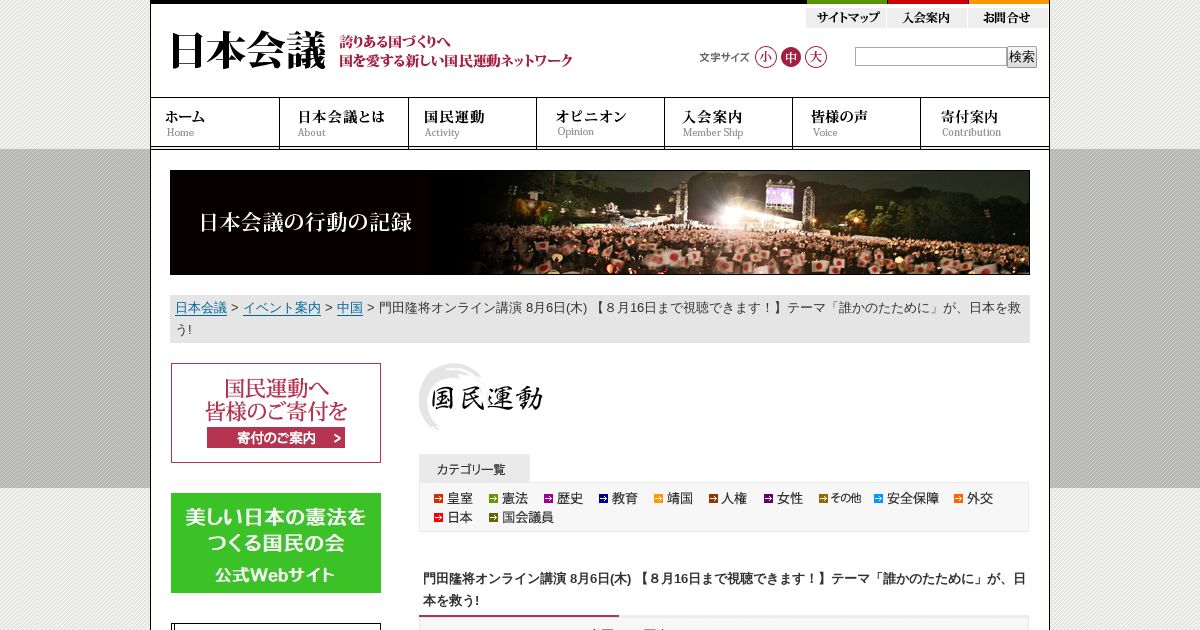The image size is (1200, 630).
Task: Select 日本 category
Action: pos(453,517)
